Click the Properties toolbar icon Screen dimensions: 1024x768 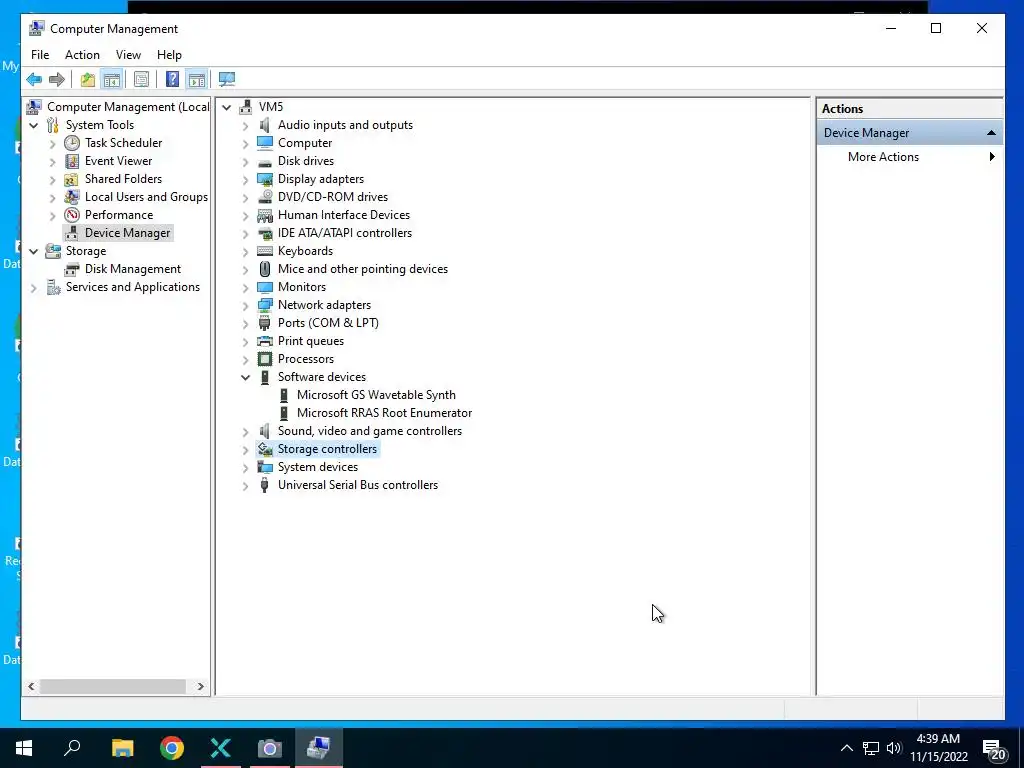coord(141,80)
